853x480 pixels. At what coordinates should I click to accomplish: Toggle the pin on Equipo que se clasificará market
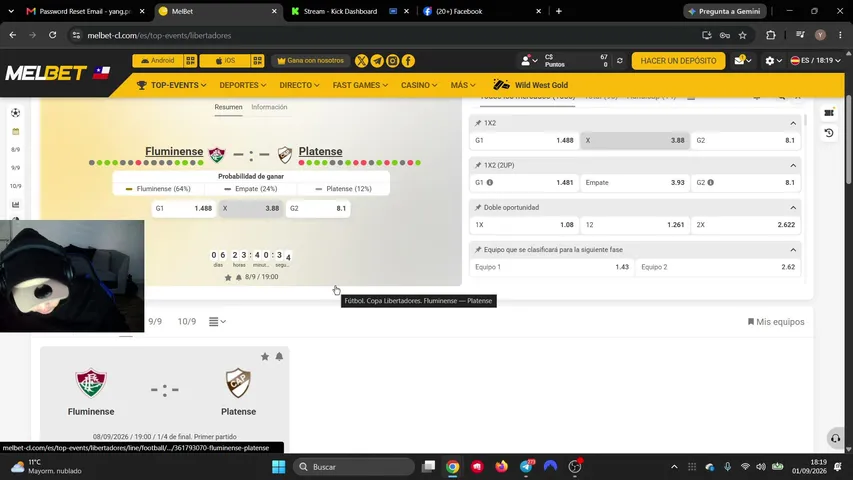(478, 250)
